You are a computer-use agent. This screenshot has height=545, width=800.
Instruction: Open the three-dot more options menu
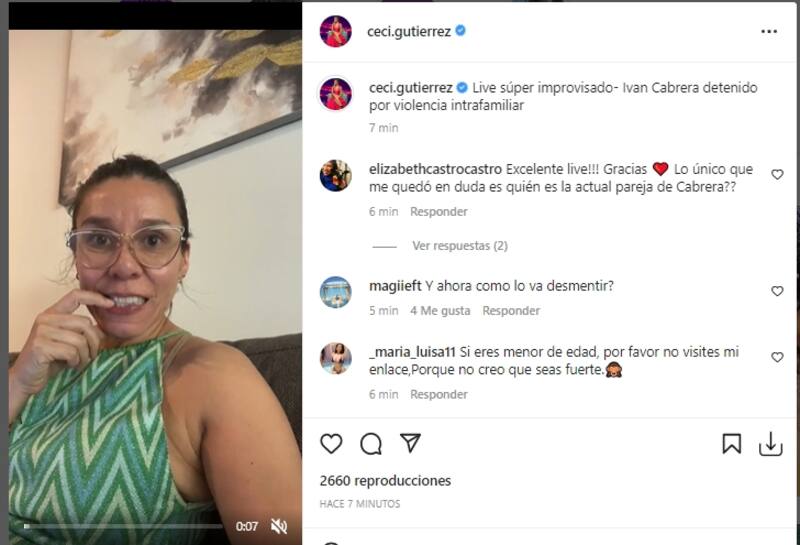(769, 32)
